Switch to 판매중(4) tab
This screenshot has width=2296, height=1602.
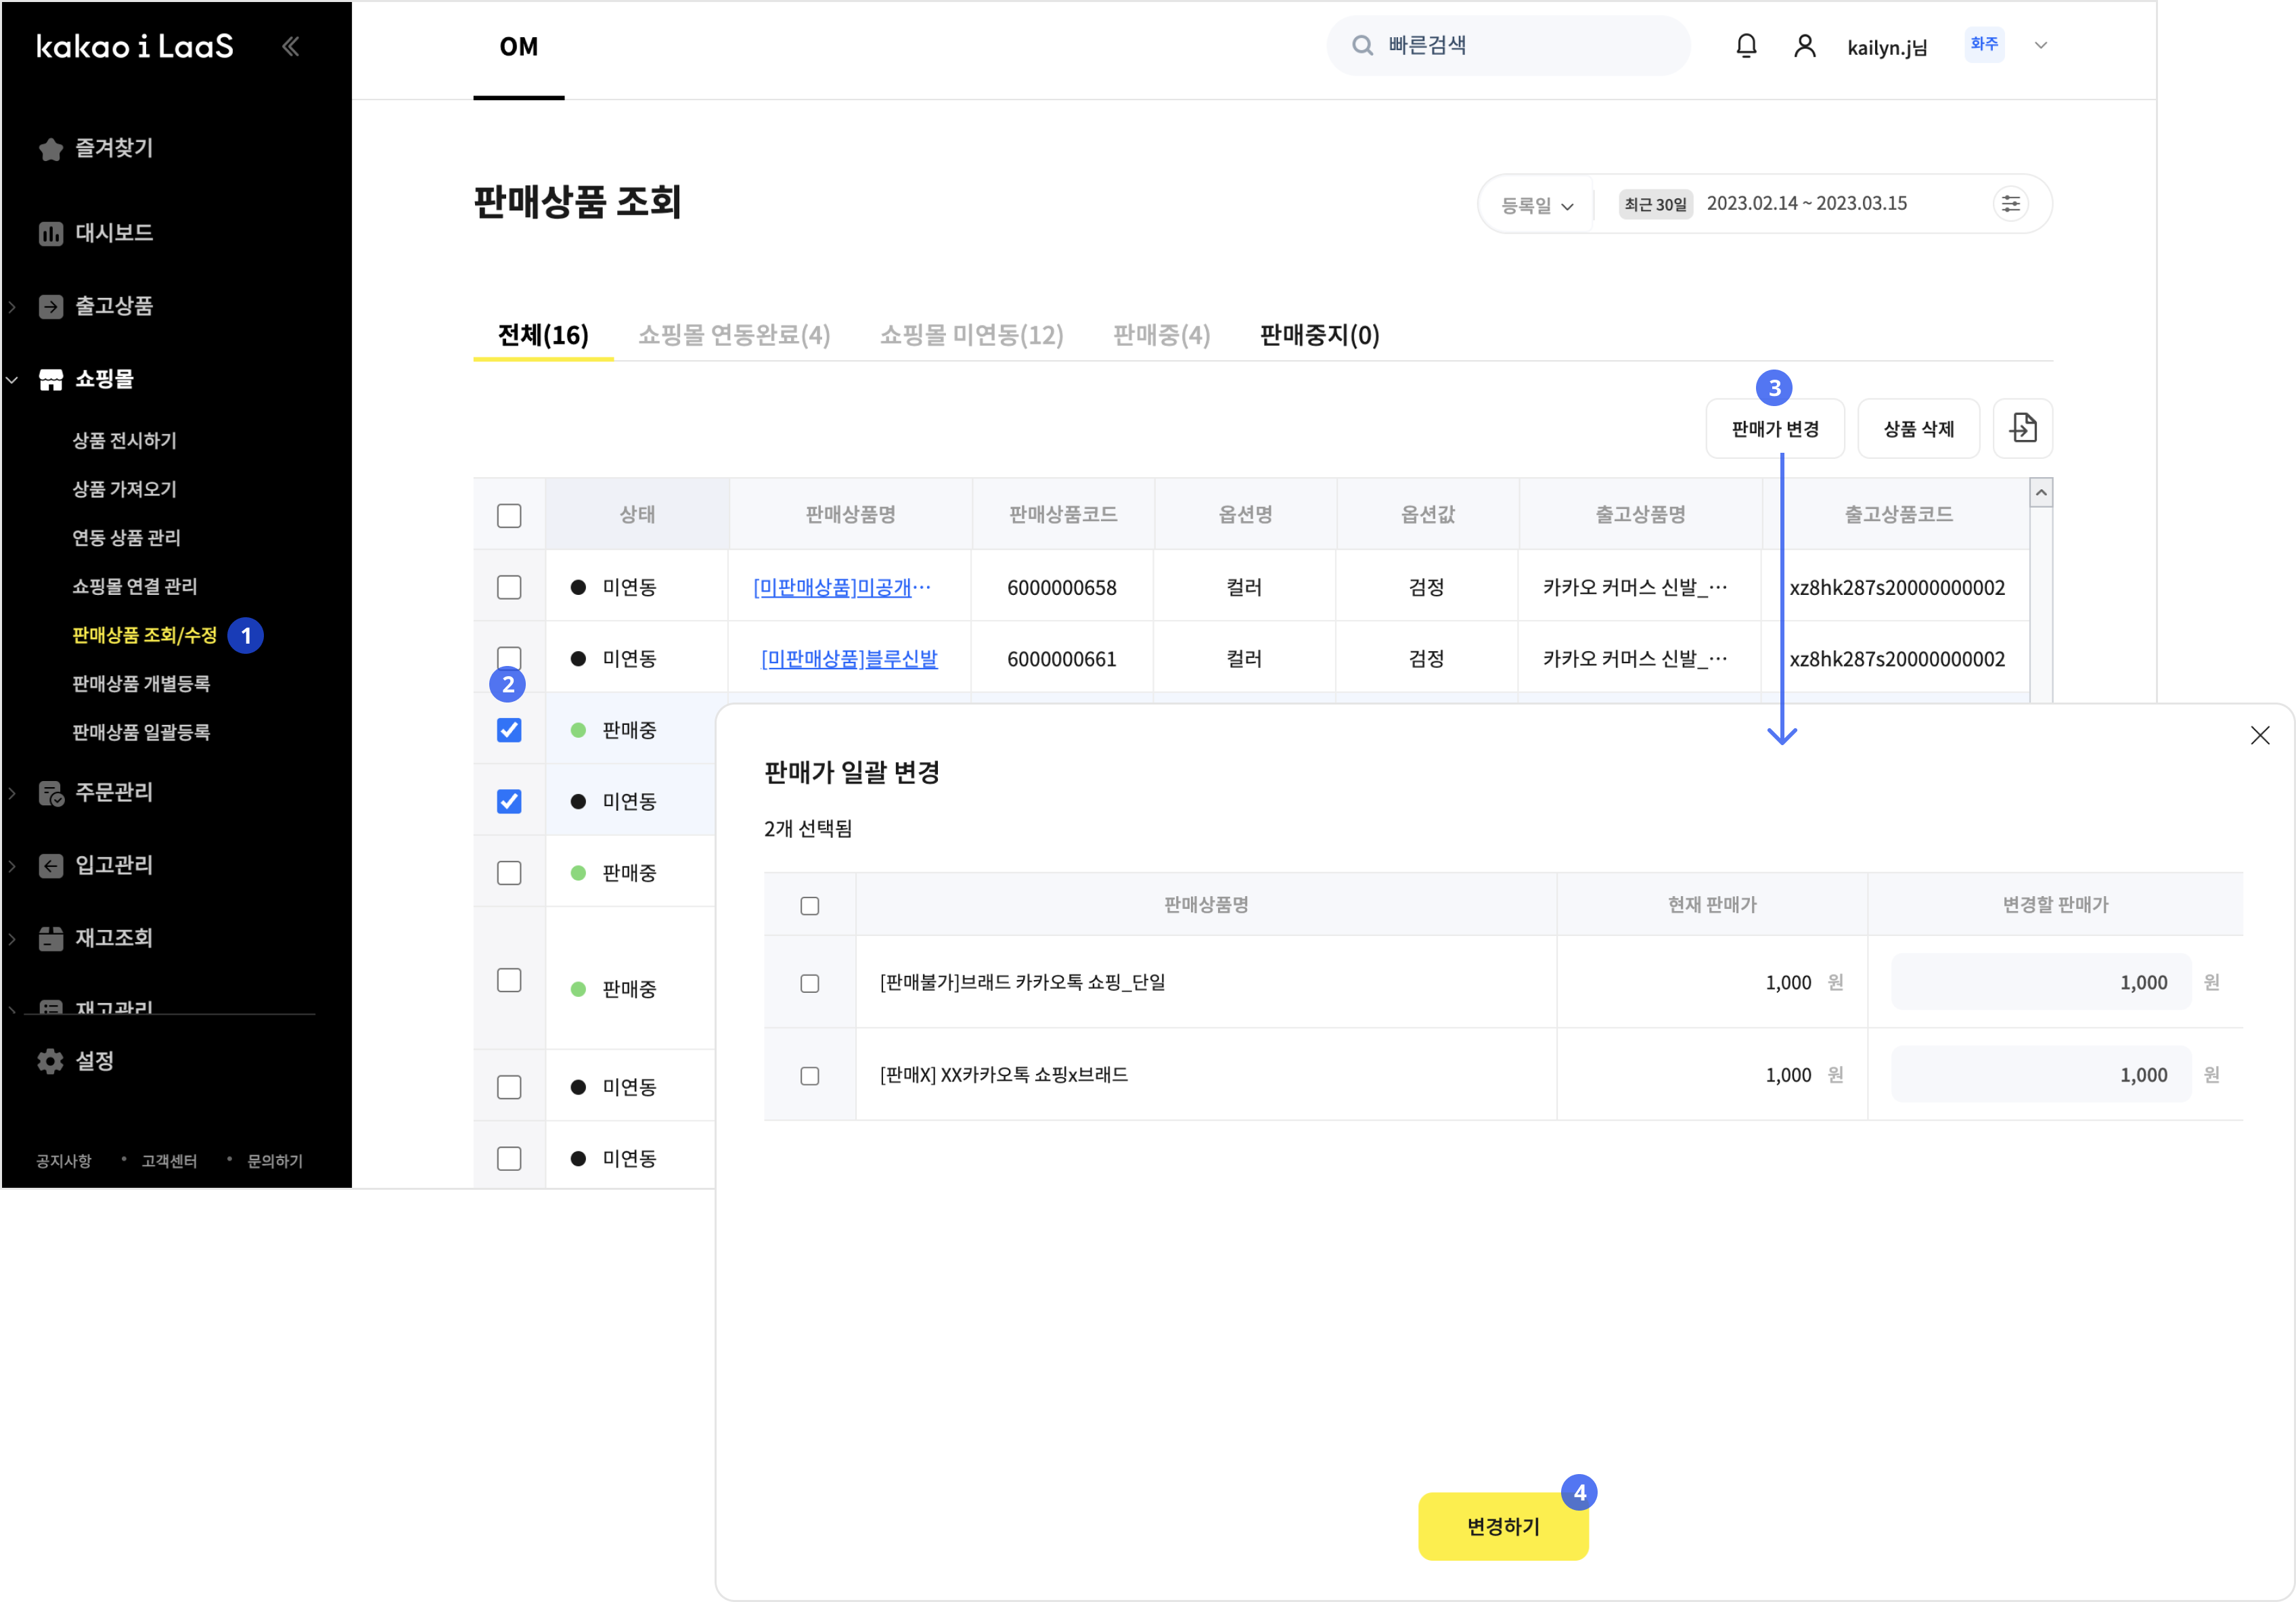[x=1161, y=335]
